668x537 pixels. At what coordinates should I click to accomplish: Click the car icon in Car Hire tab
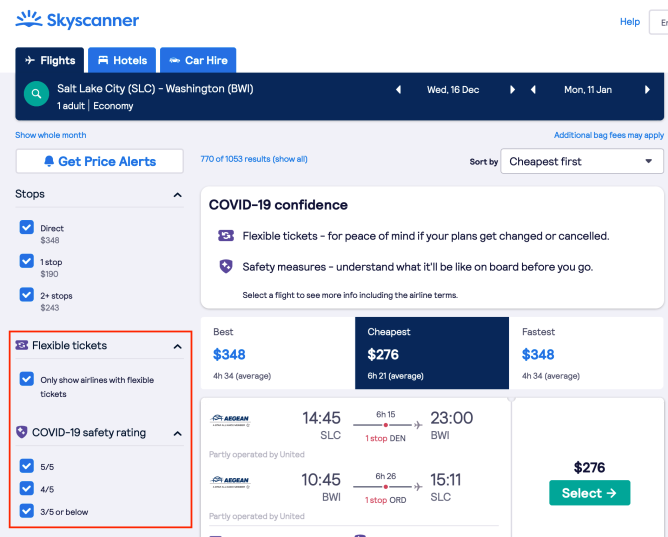pyautogui.click(x=175, y=60)
